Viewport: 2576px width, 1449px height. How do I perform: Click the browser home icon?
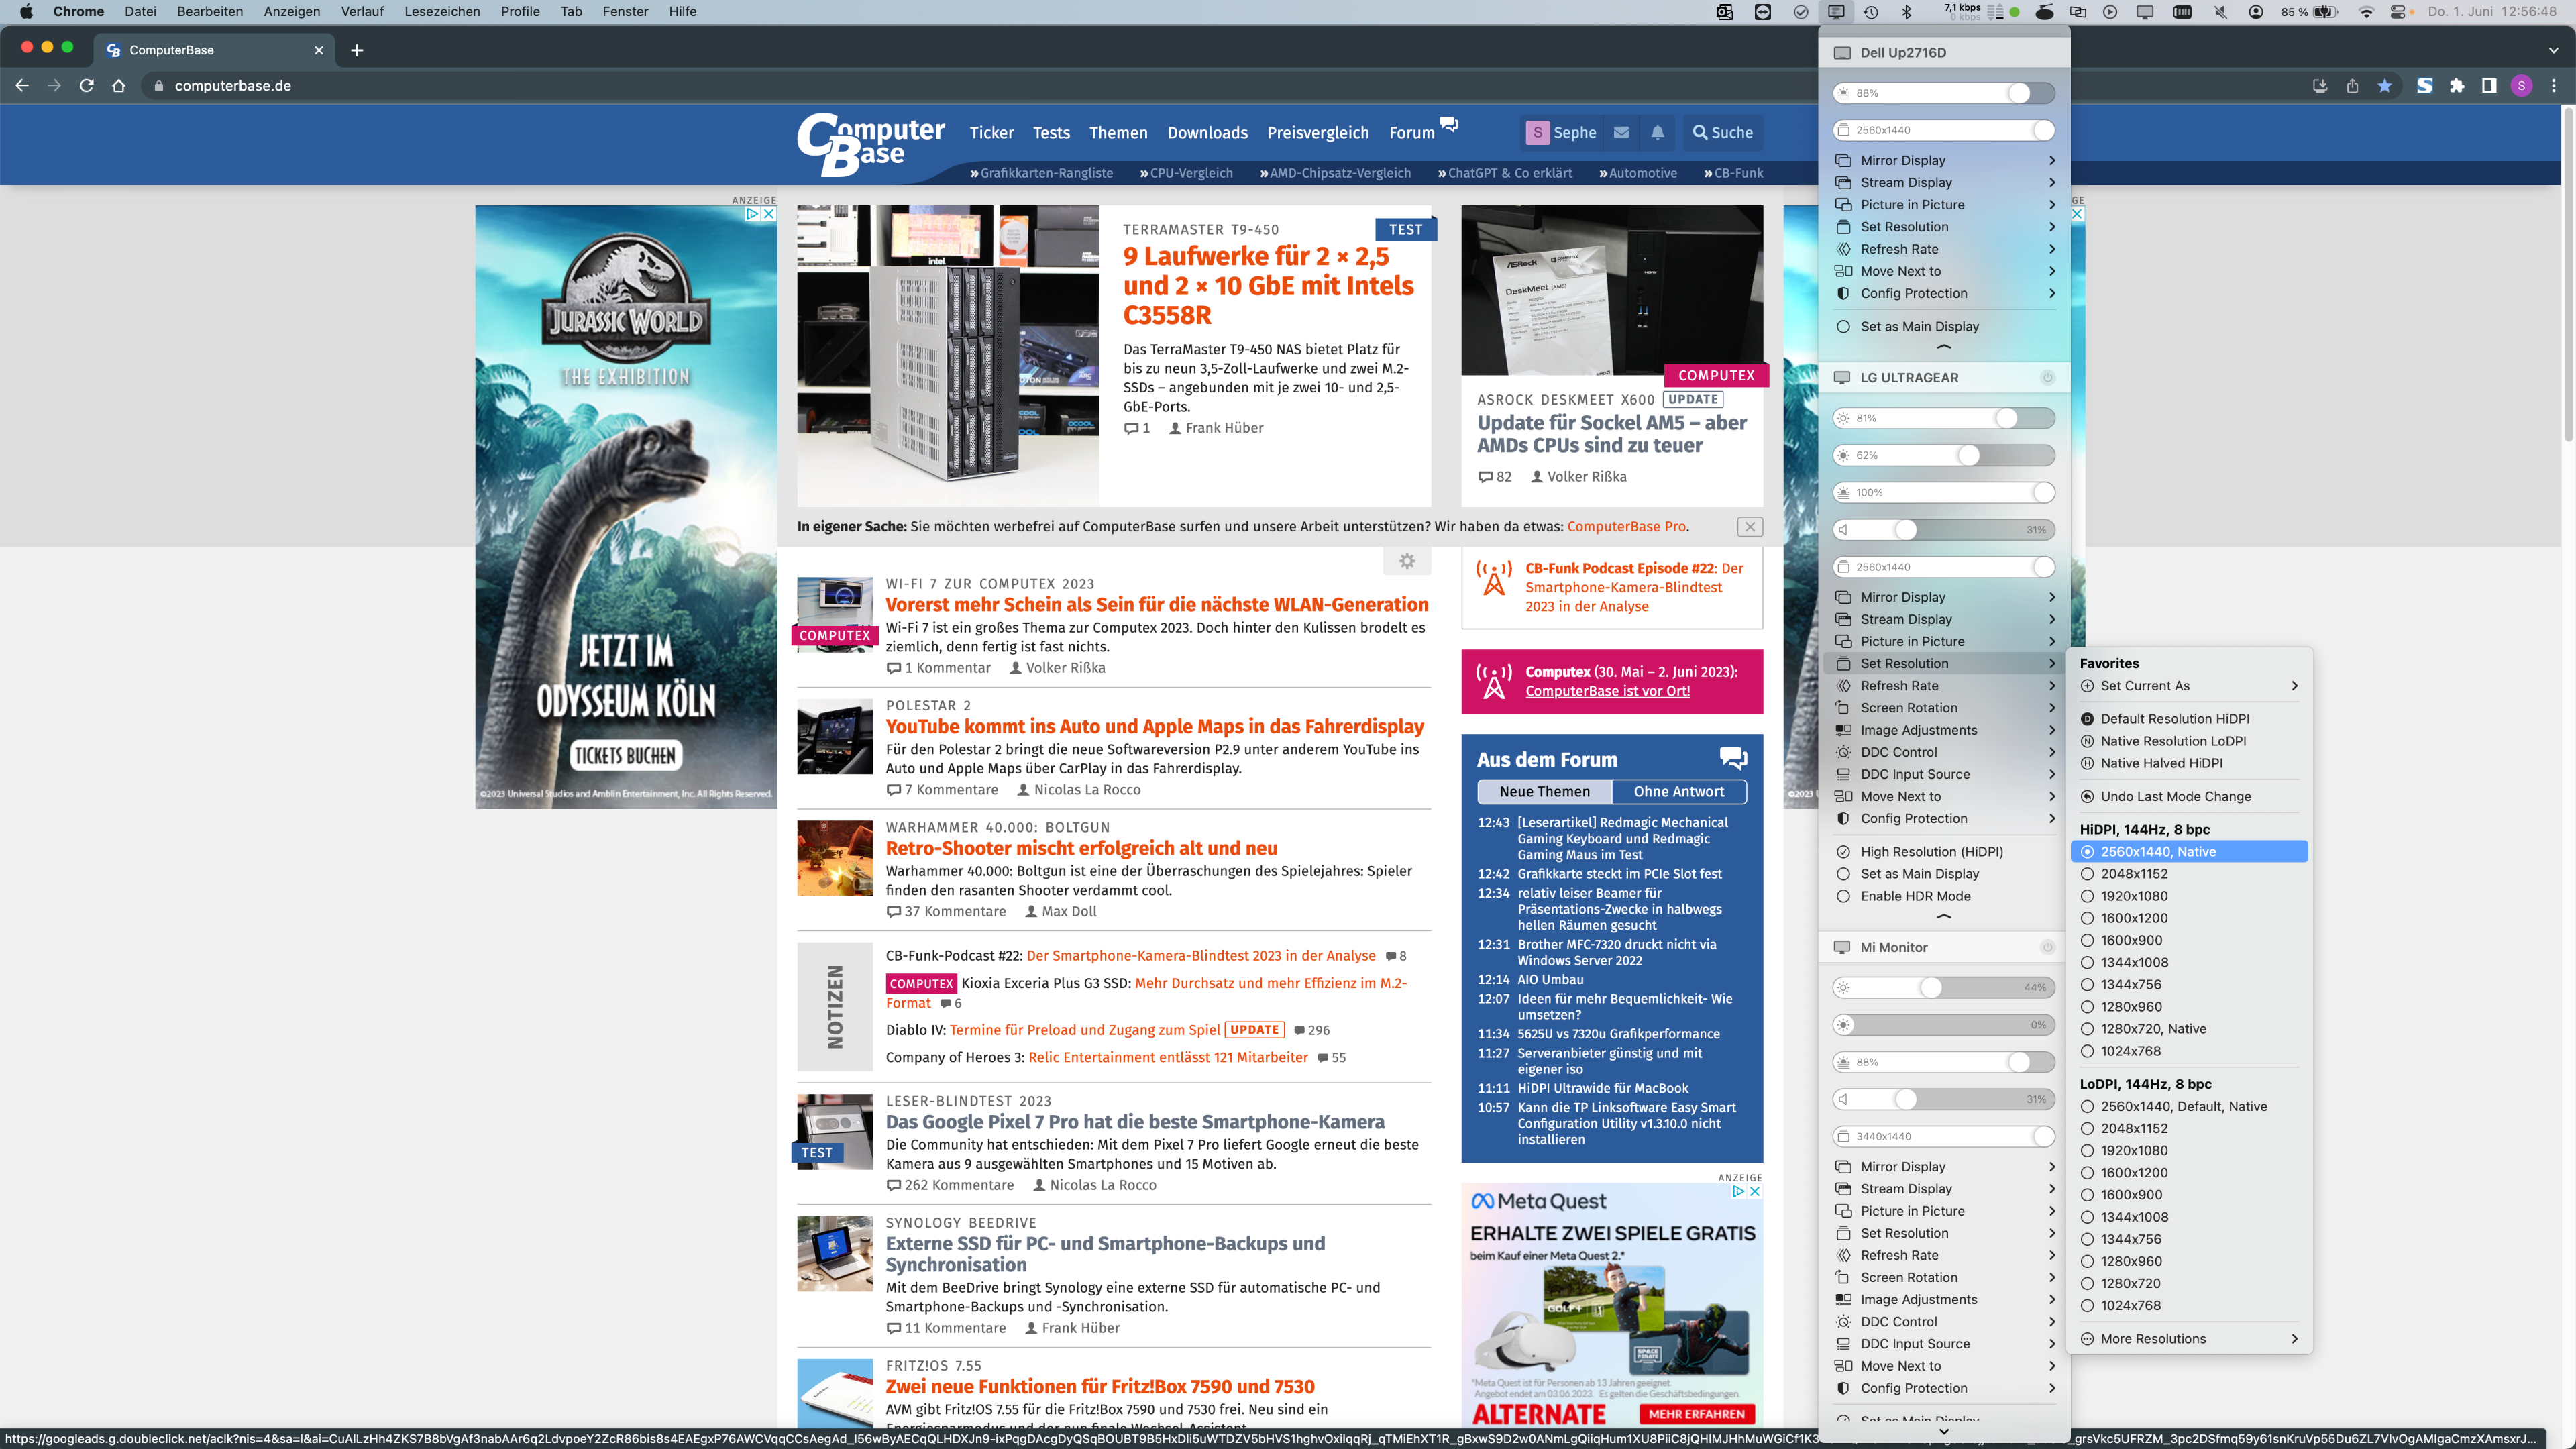(x=119, y=86)
